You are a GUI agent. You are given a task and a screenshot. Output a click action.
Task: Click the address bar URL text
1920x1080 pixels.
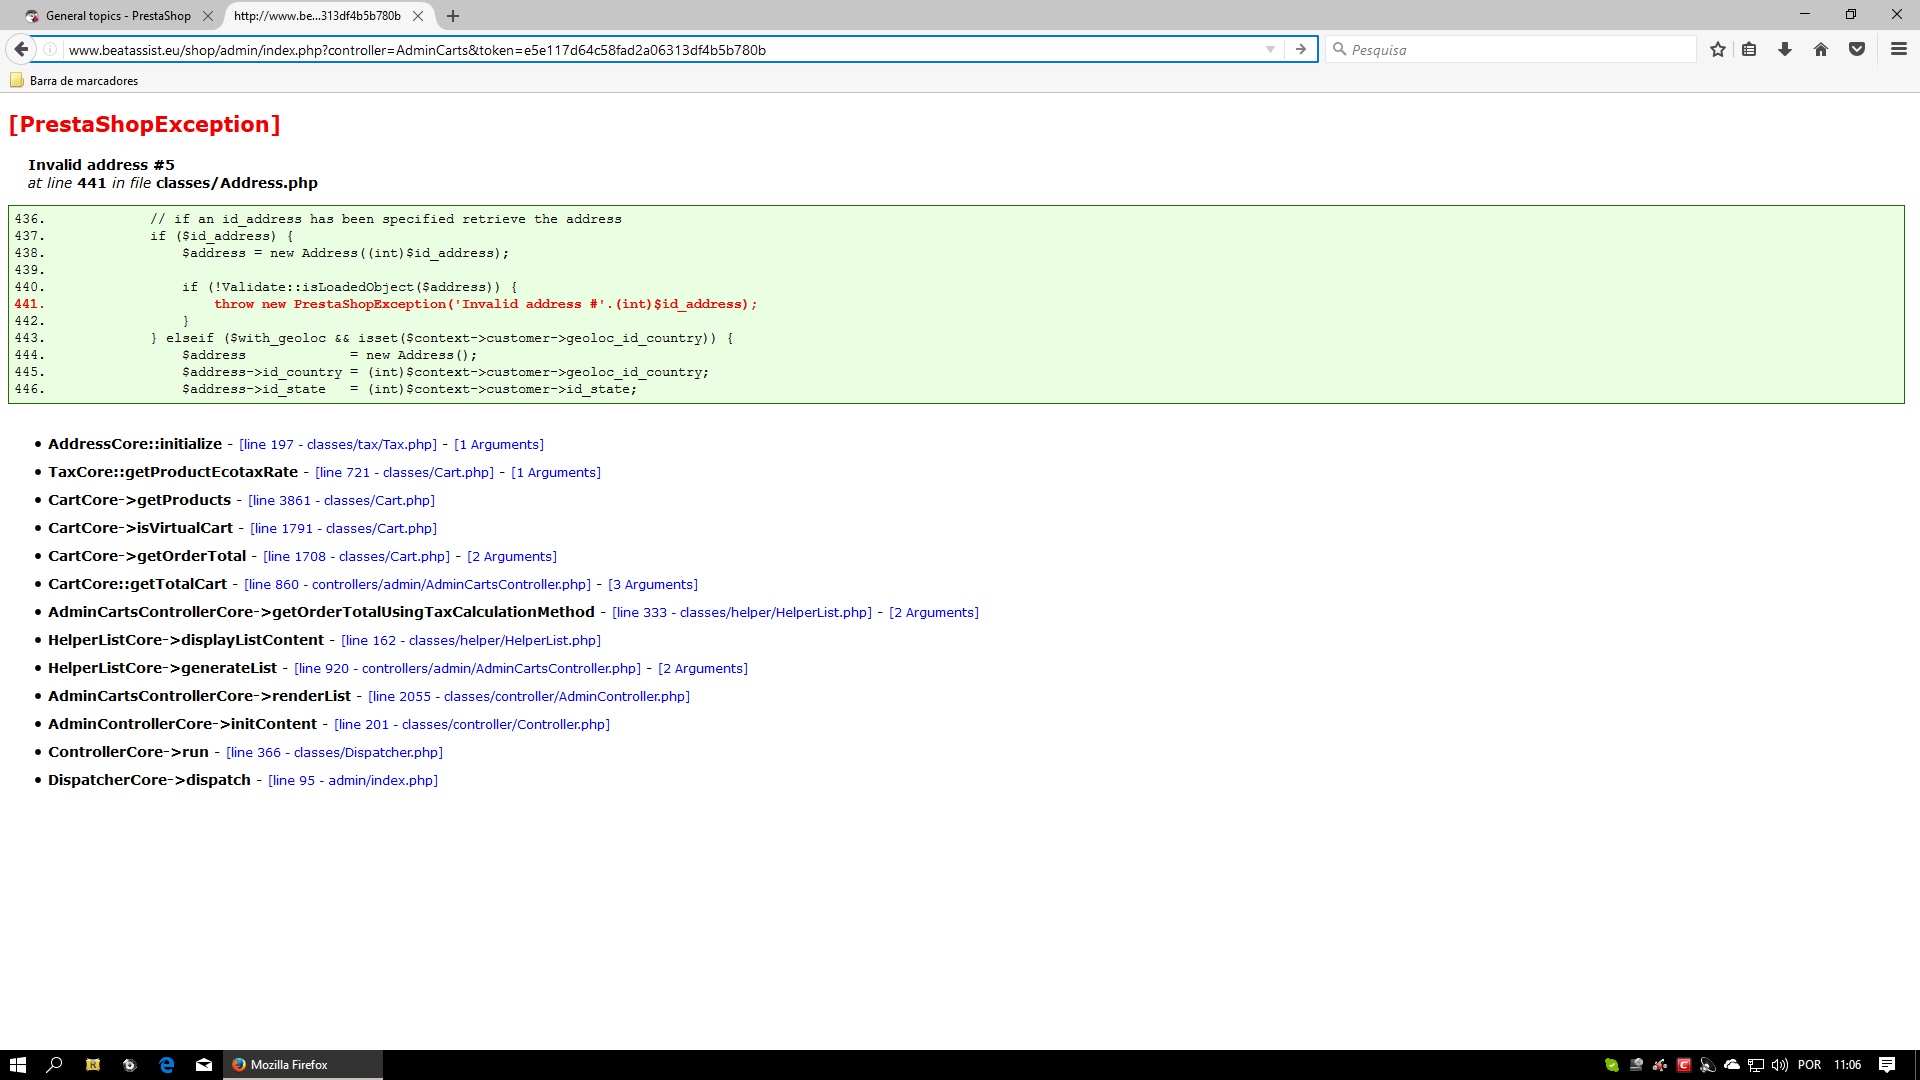417,49
